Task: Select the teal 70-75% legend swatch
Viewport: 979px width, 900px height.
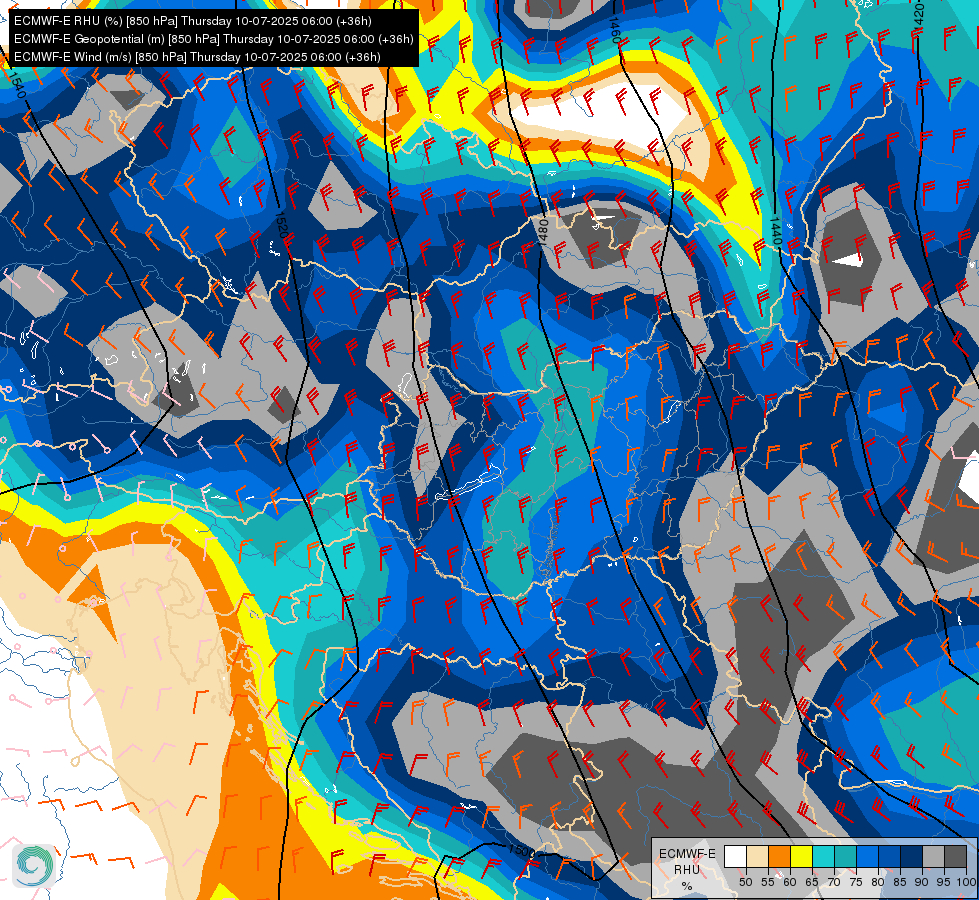Action: coord(845,856)
